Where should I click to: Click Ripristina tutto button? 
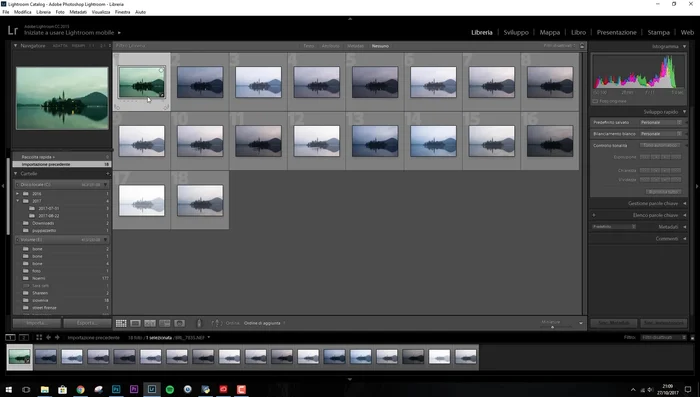coord(663,192)
